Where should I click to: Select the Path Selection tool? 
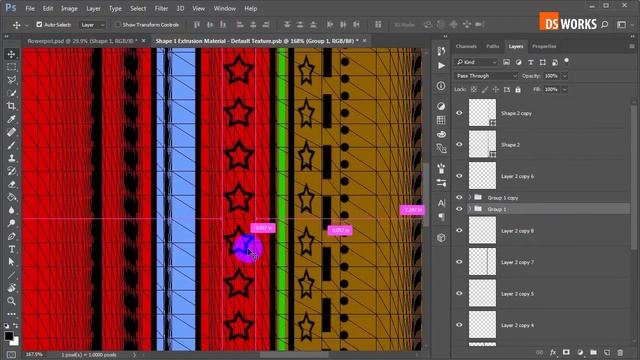pyautogui.click(x=11, y=262)
